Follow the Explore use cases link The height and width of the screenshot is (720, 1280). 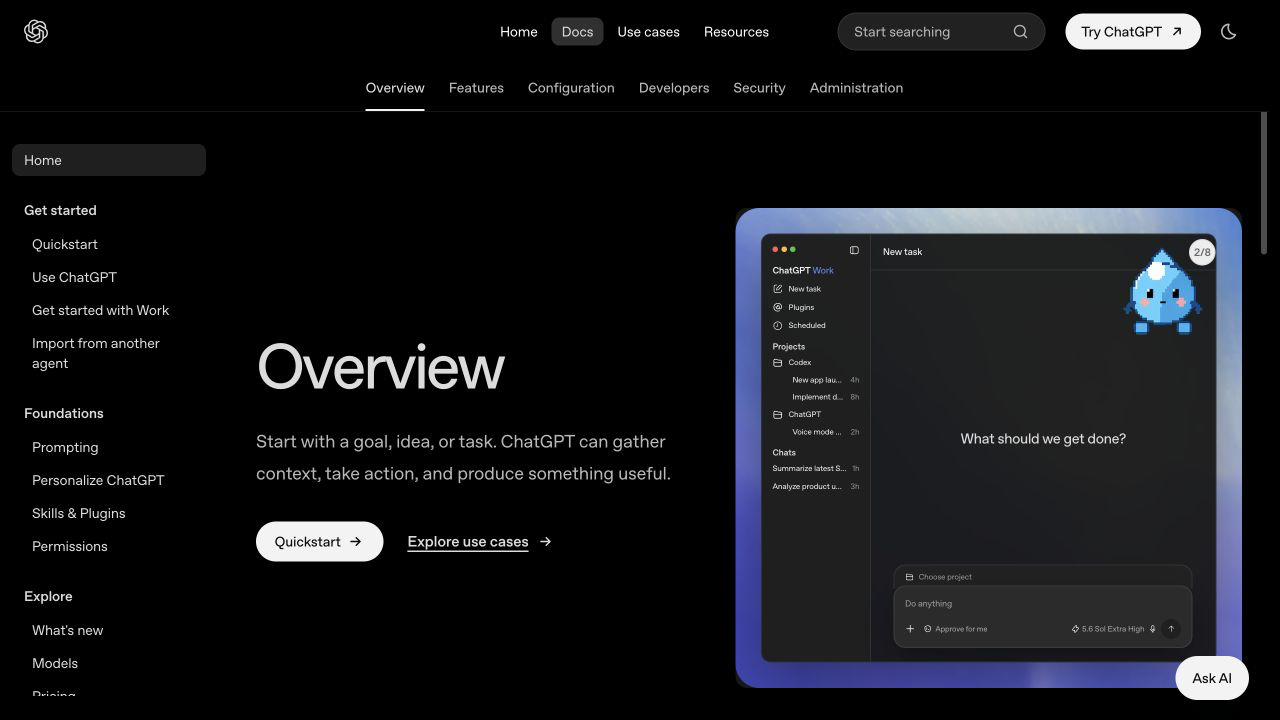click(x=468, y=541)
